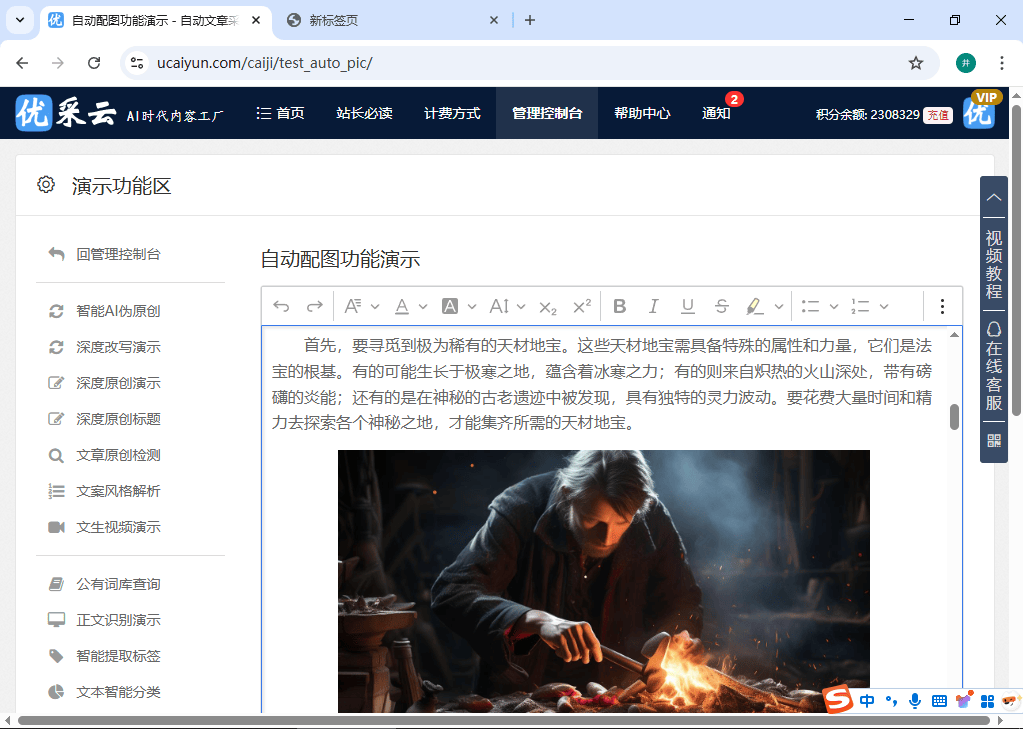Image resolution: width=1023 pixels, height=729 pixels.
Task: Click the undo icon in the editor toolbar
Action: [x=282, y=306]
